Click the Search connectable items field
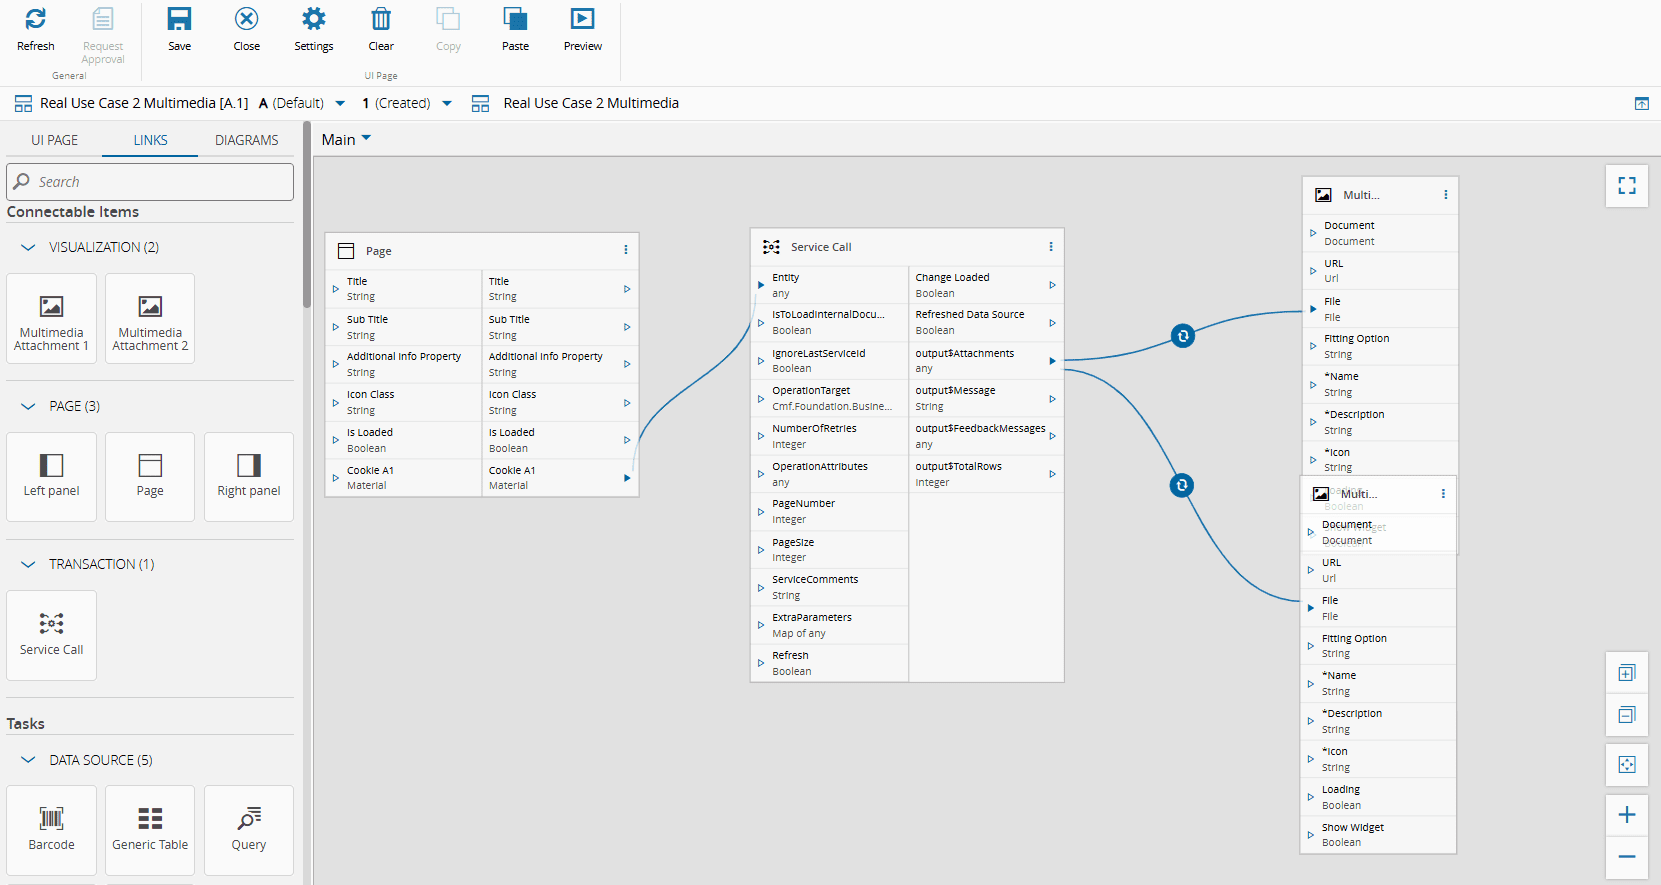This screenshot has height=885, width=1661. 150,182
